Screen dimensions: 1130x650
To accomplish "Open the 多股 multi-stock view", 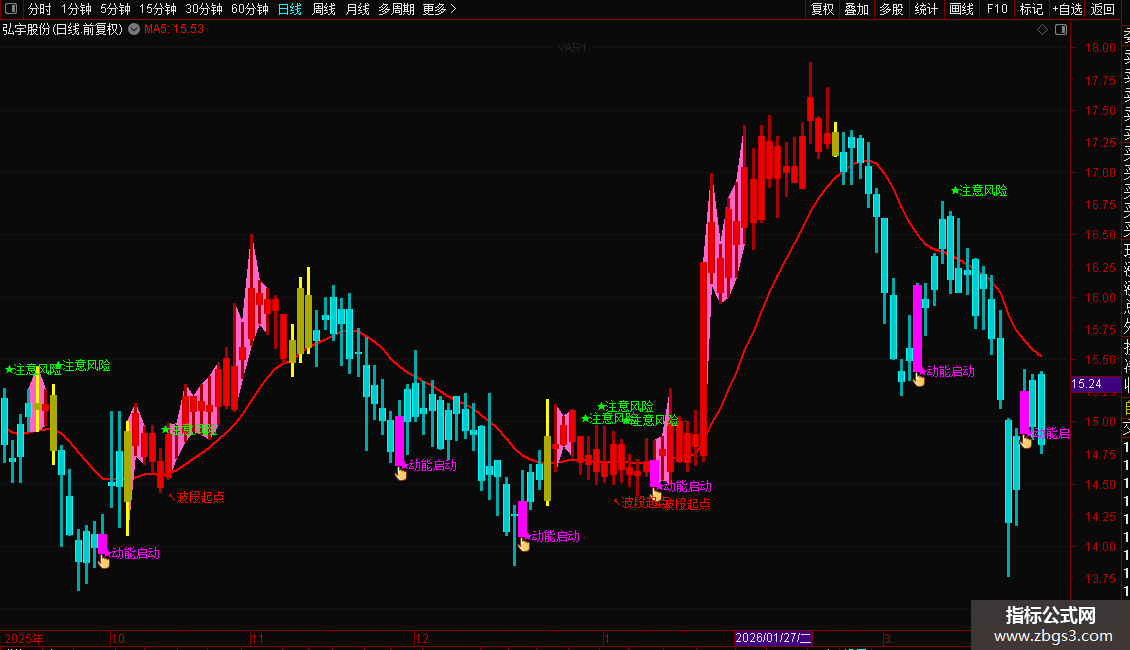I will pyautogui.click(x=891, y=9).
